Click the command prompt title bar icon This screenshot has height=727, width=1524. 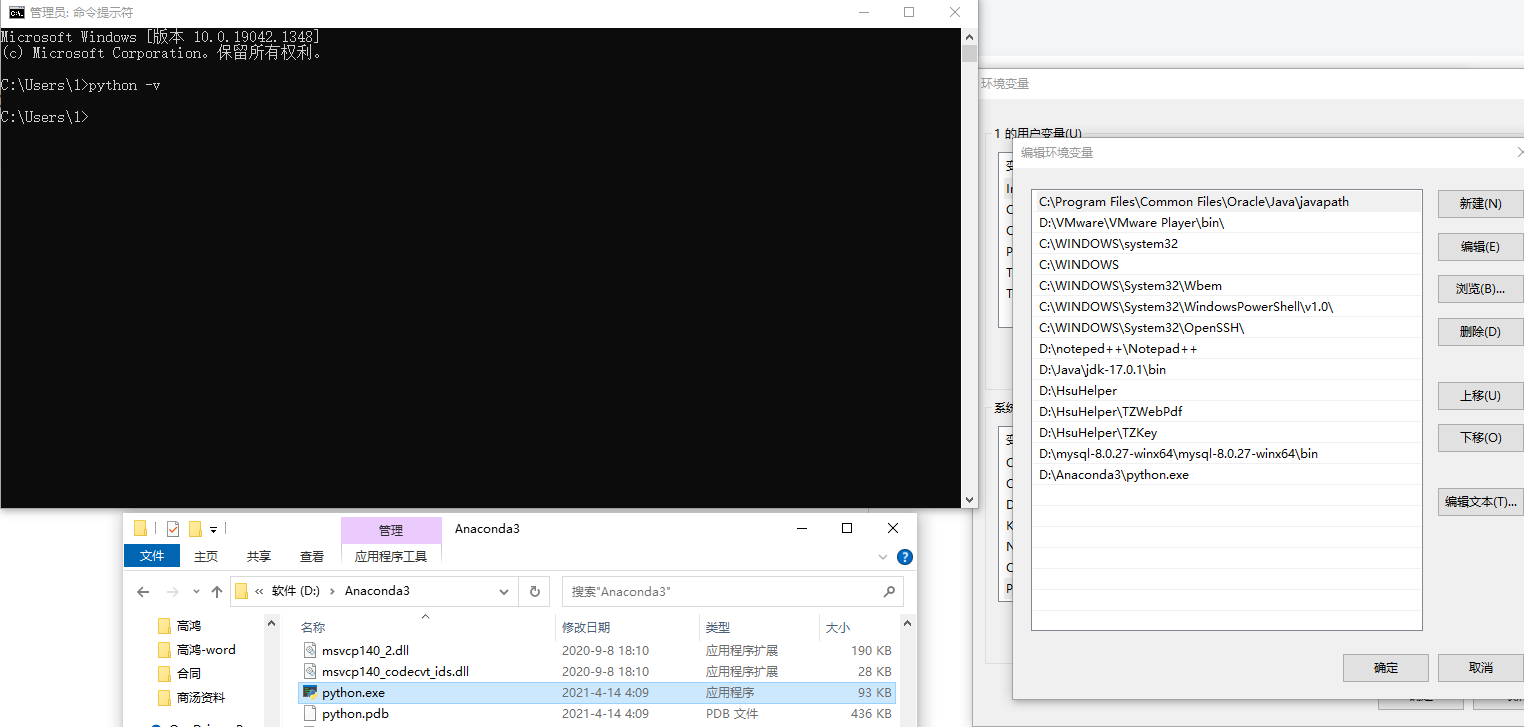click(17, 12)
